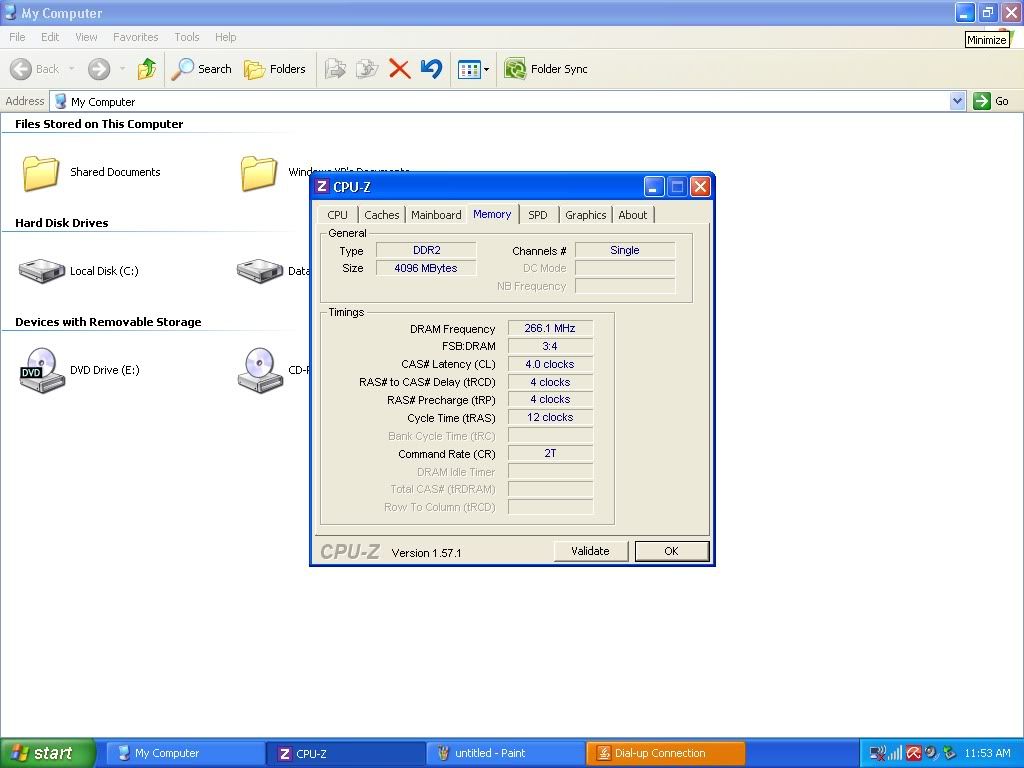
Task: Switch to the Caches tab in CPU-Z
Action: coord(381,215)
